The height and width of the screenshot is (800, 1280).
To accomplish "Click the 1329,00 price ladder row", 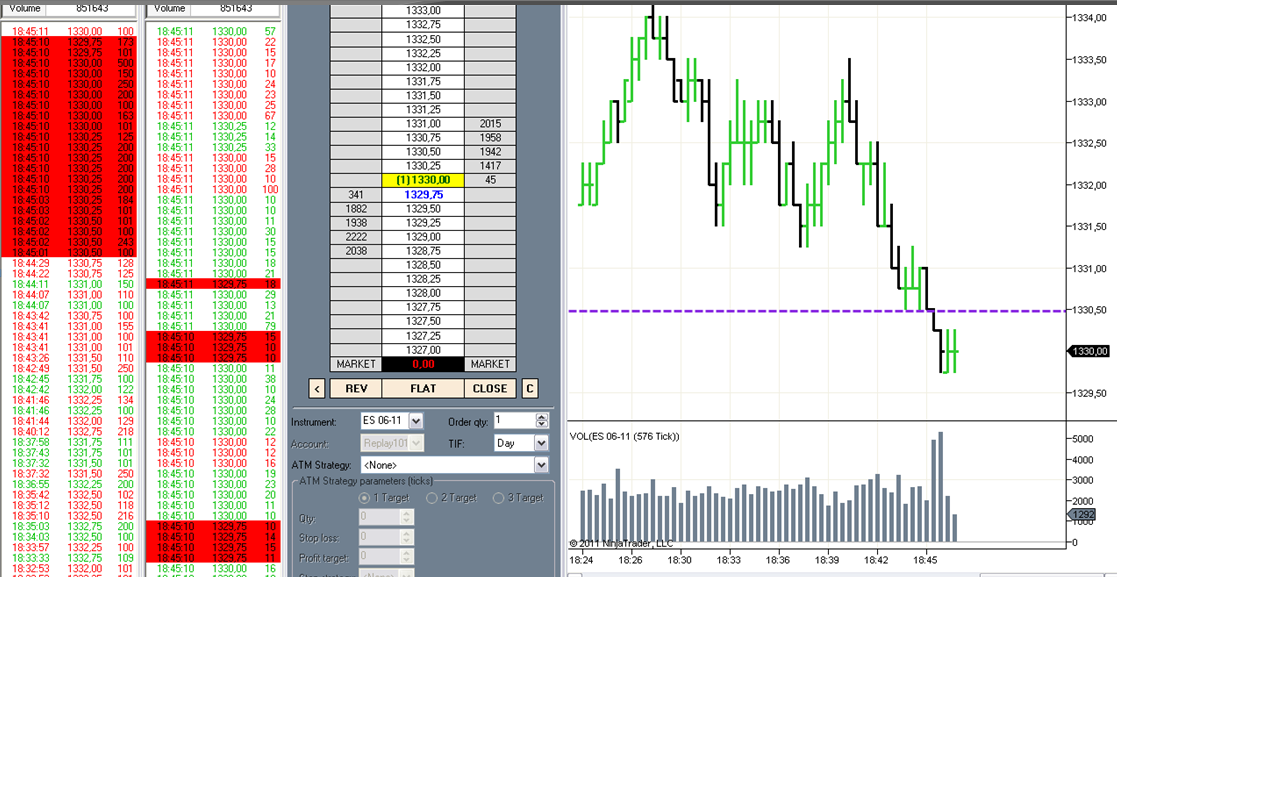I will (x=423, y=237).
